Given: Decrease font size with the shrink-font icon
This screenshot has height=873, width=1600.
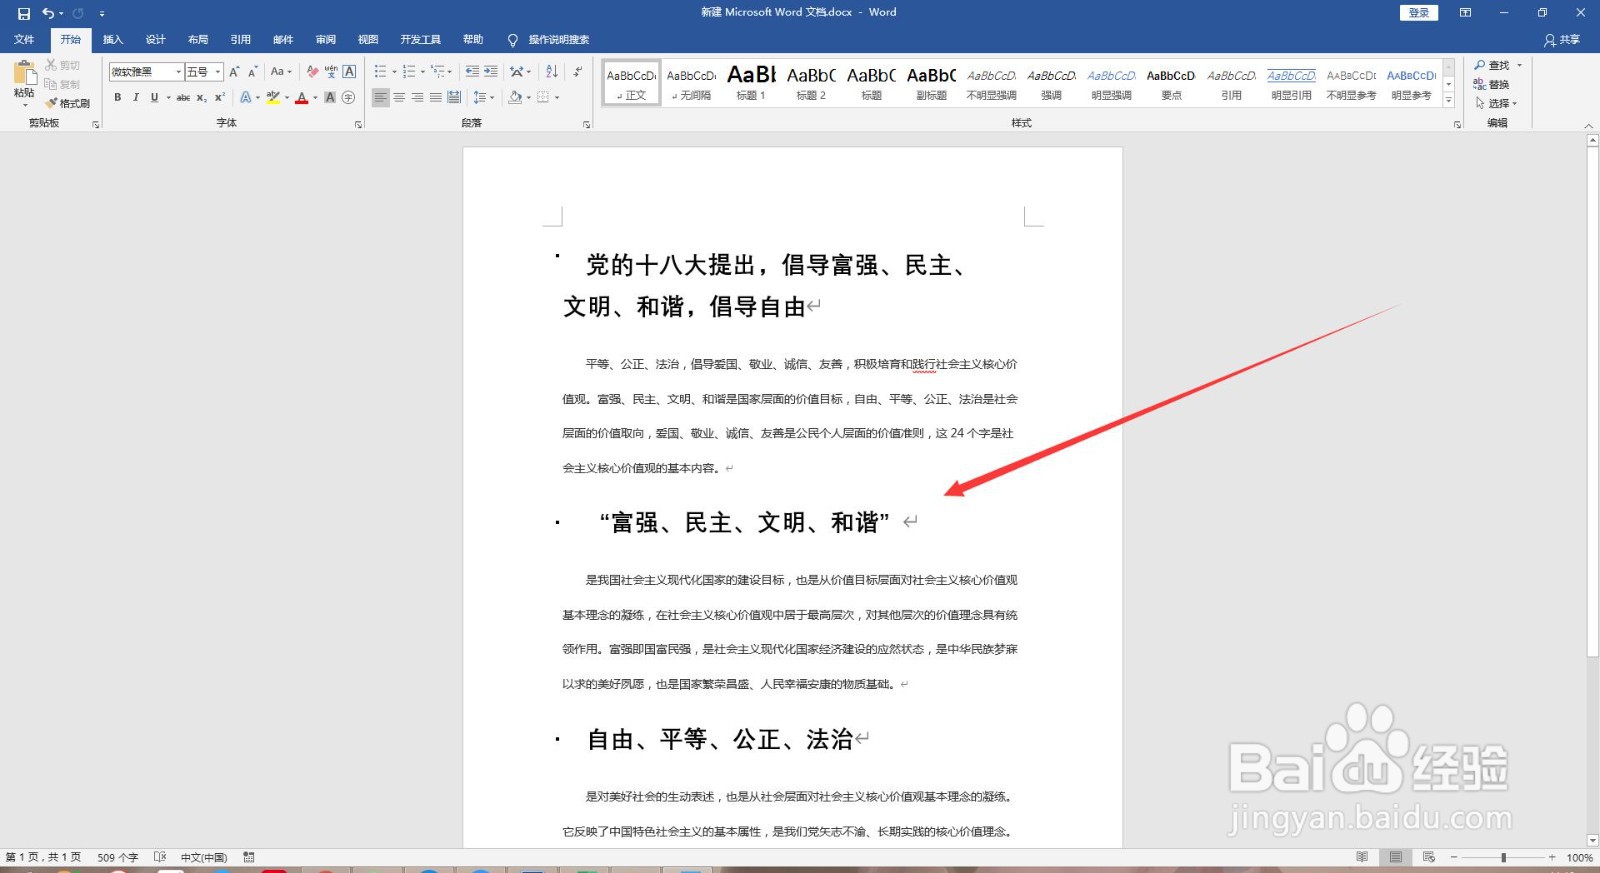Looking at the screenshot, I should pos(252,71).
